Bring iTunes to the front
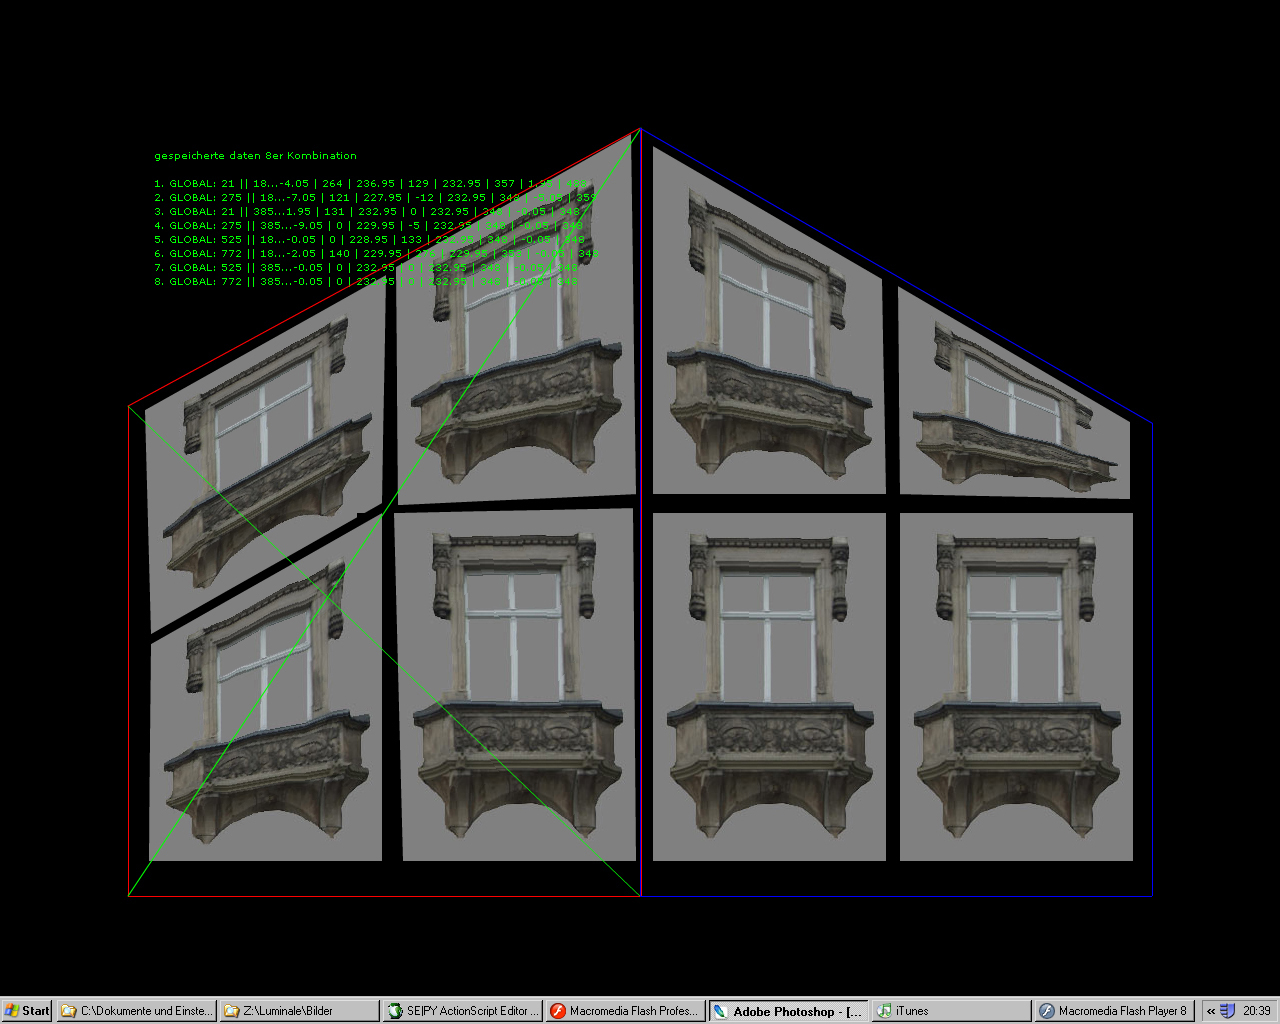Image resolution: width=1280 pixels, height=1024 pixels. pos(952,1011)
